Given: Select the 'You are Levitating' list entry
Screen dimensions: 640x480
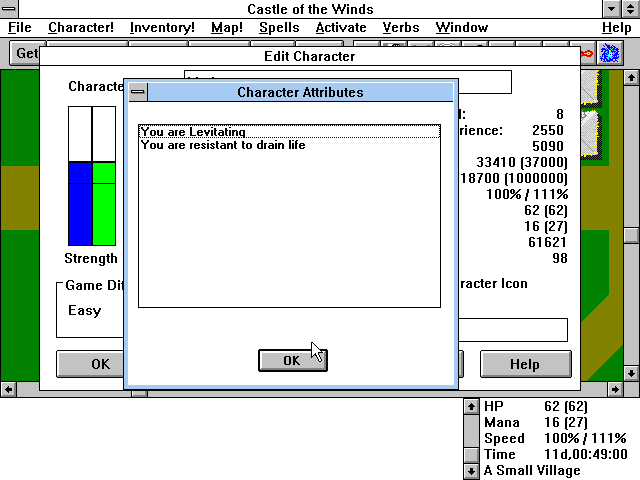Looking at the screenshot, I should [289, 131].
